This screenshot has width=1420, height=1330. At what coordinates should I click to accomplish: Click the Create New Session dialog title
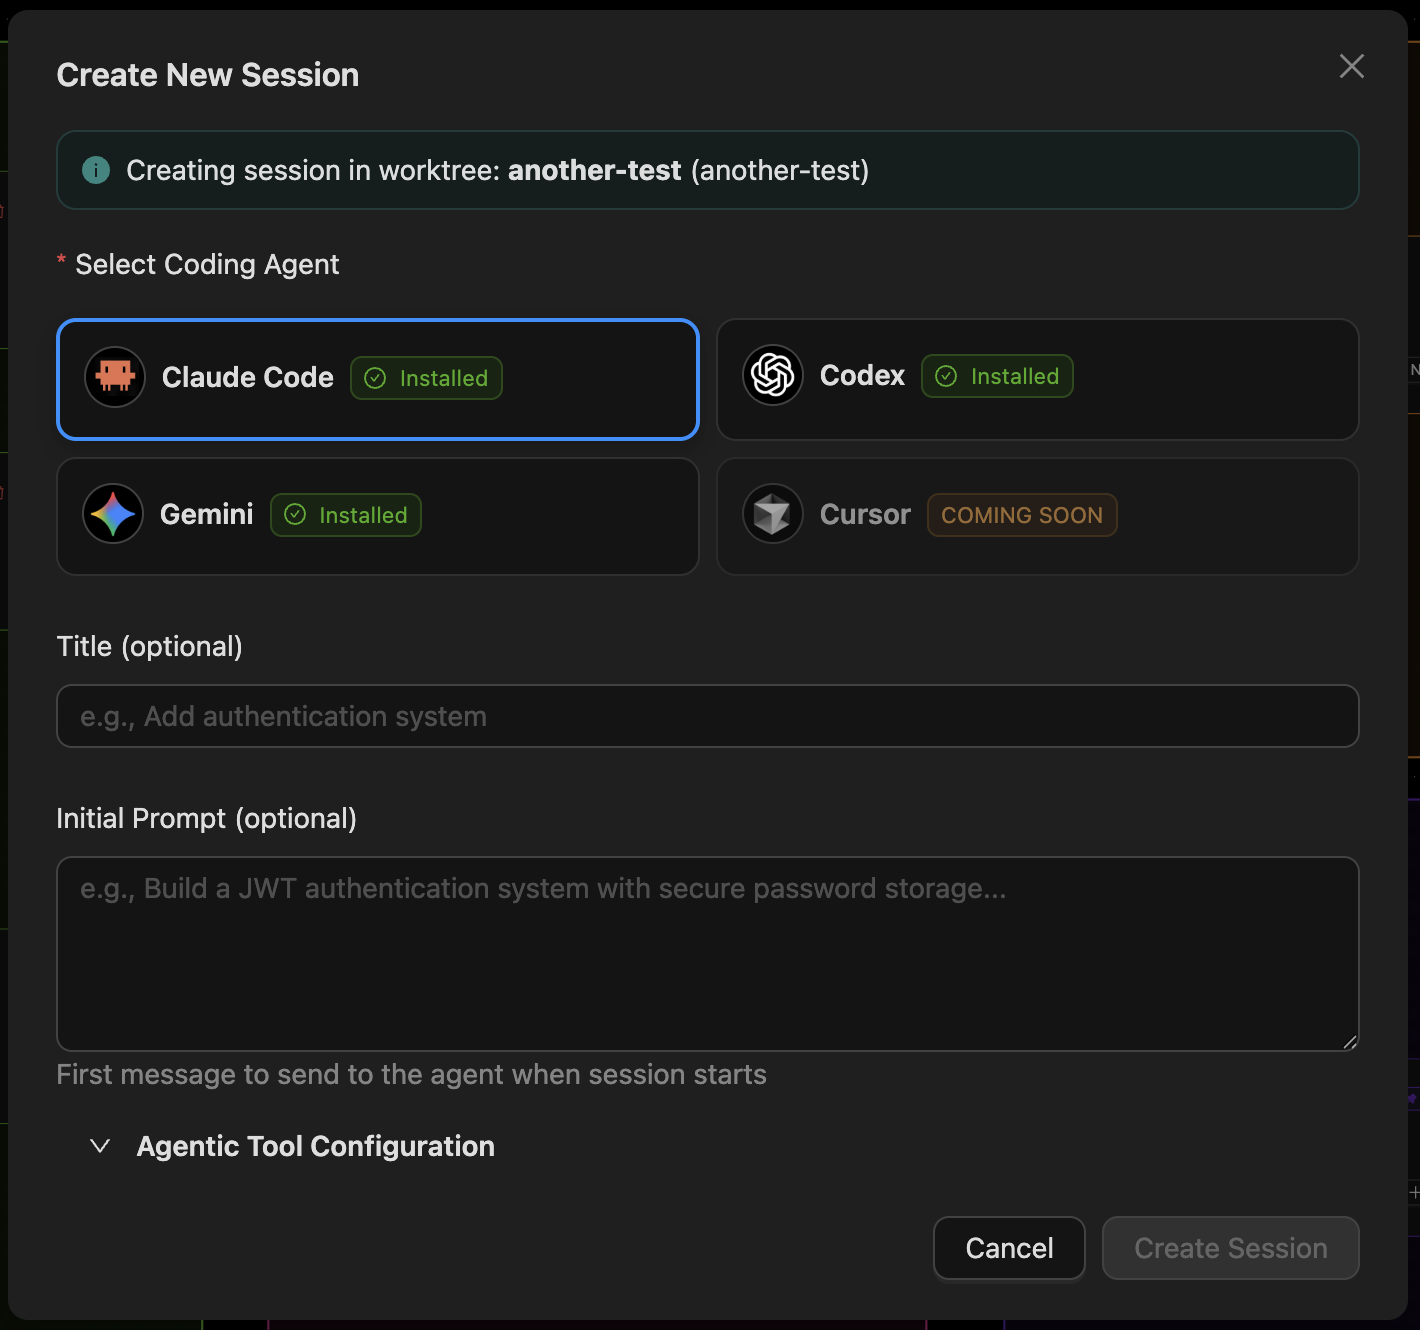point(208,74)
